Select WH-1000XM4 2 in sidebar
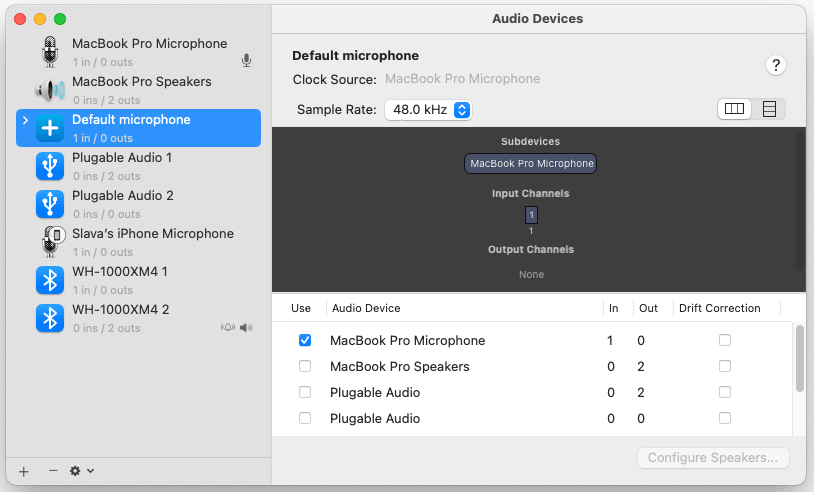Image resolution: width=814 pixels, height=492 pixels. pyautogui.click(x=138, y=318)
